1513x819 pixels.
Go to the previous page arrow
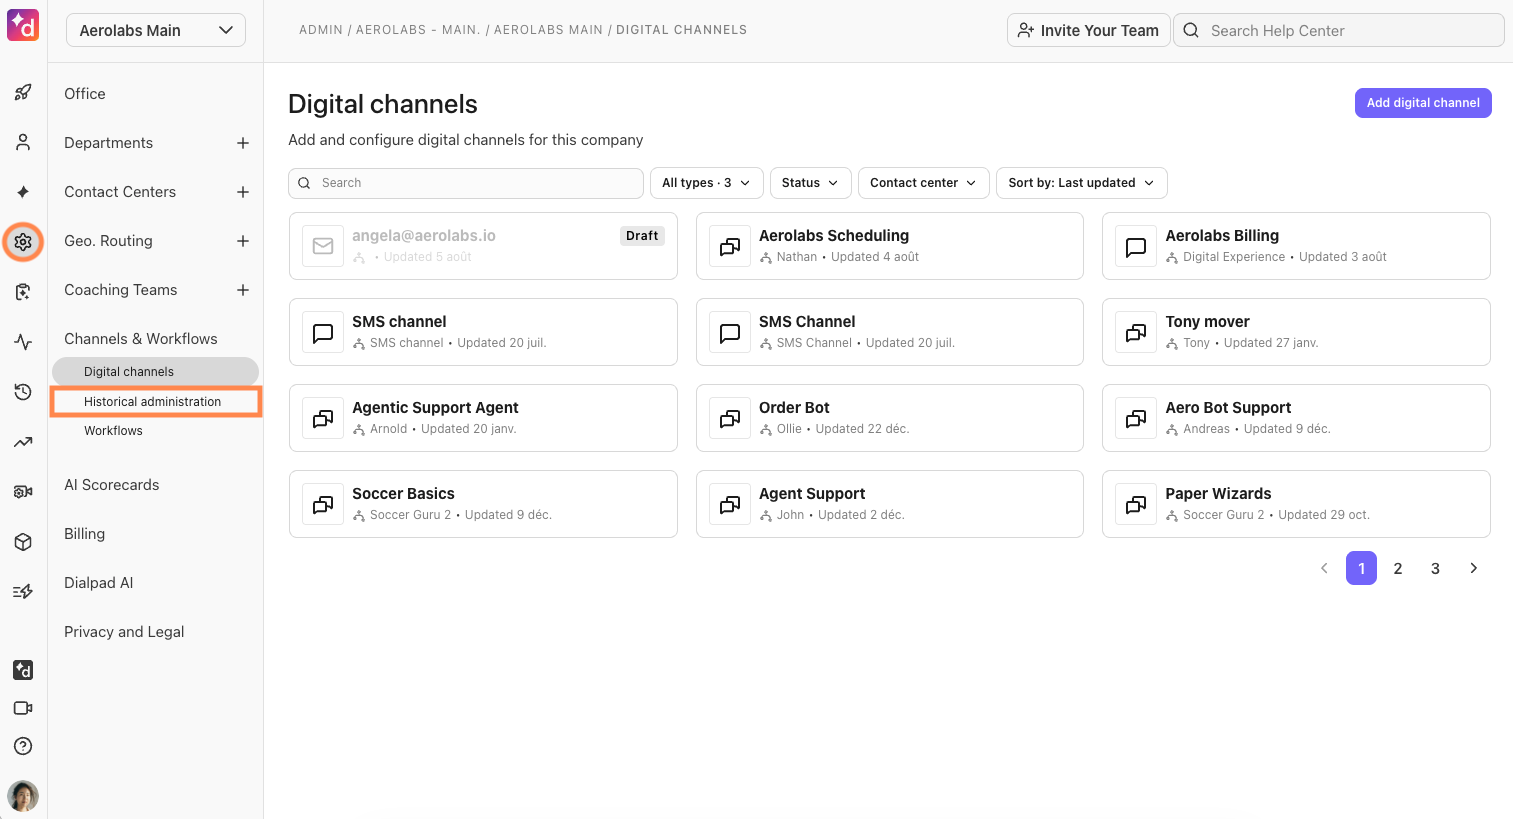click(x=1324, y=568)
